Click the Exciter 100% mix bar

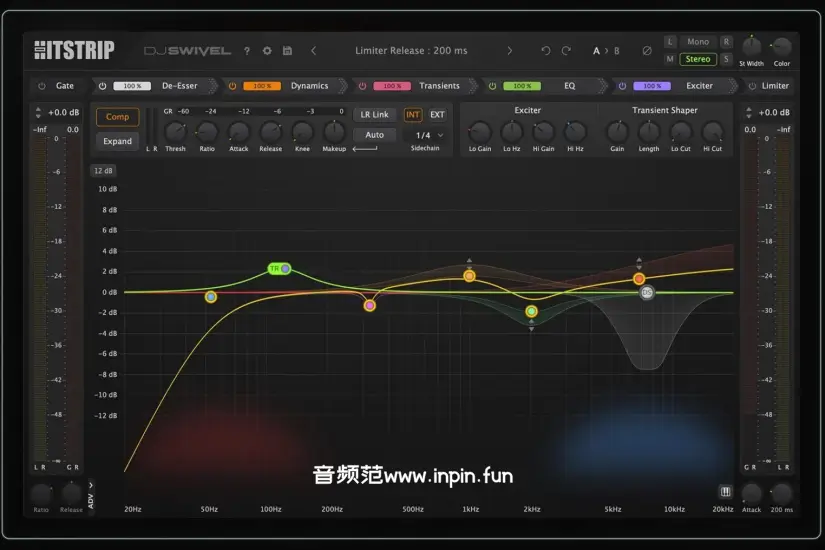[652, 86]
